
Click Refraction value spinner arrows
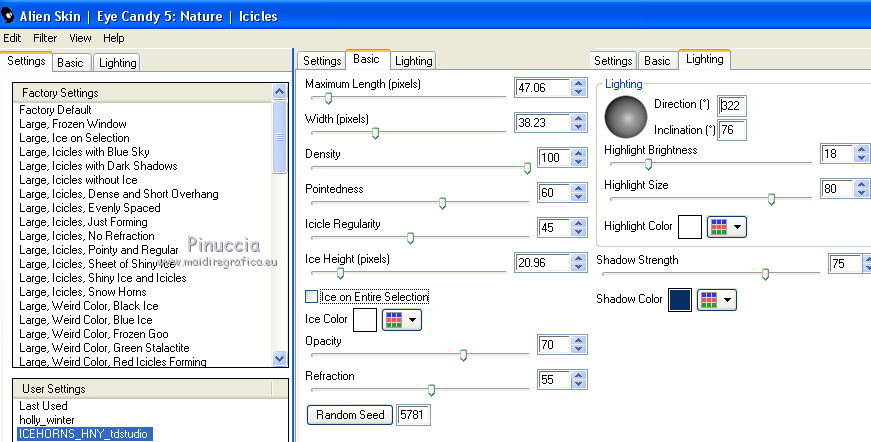579,380
